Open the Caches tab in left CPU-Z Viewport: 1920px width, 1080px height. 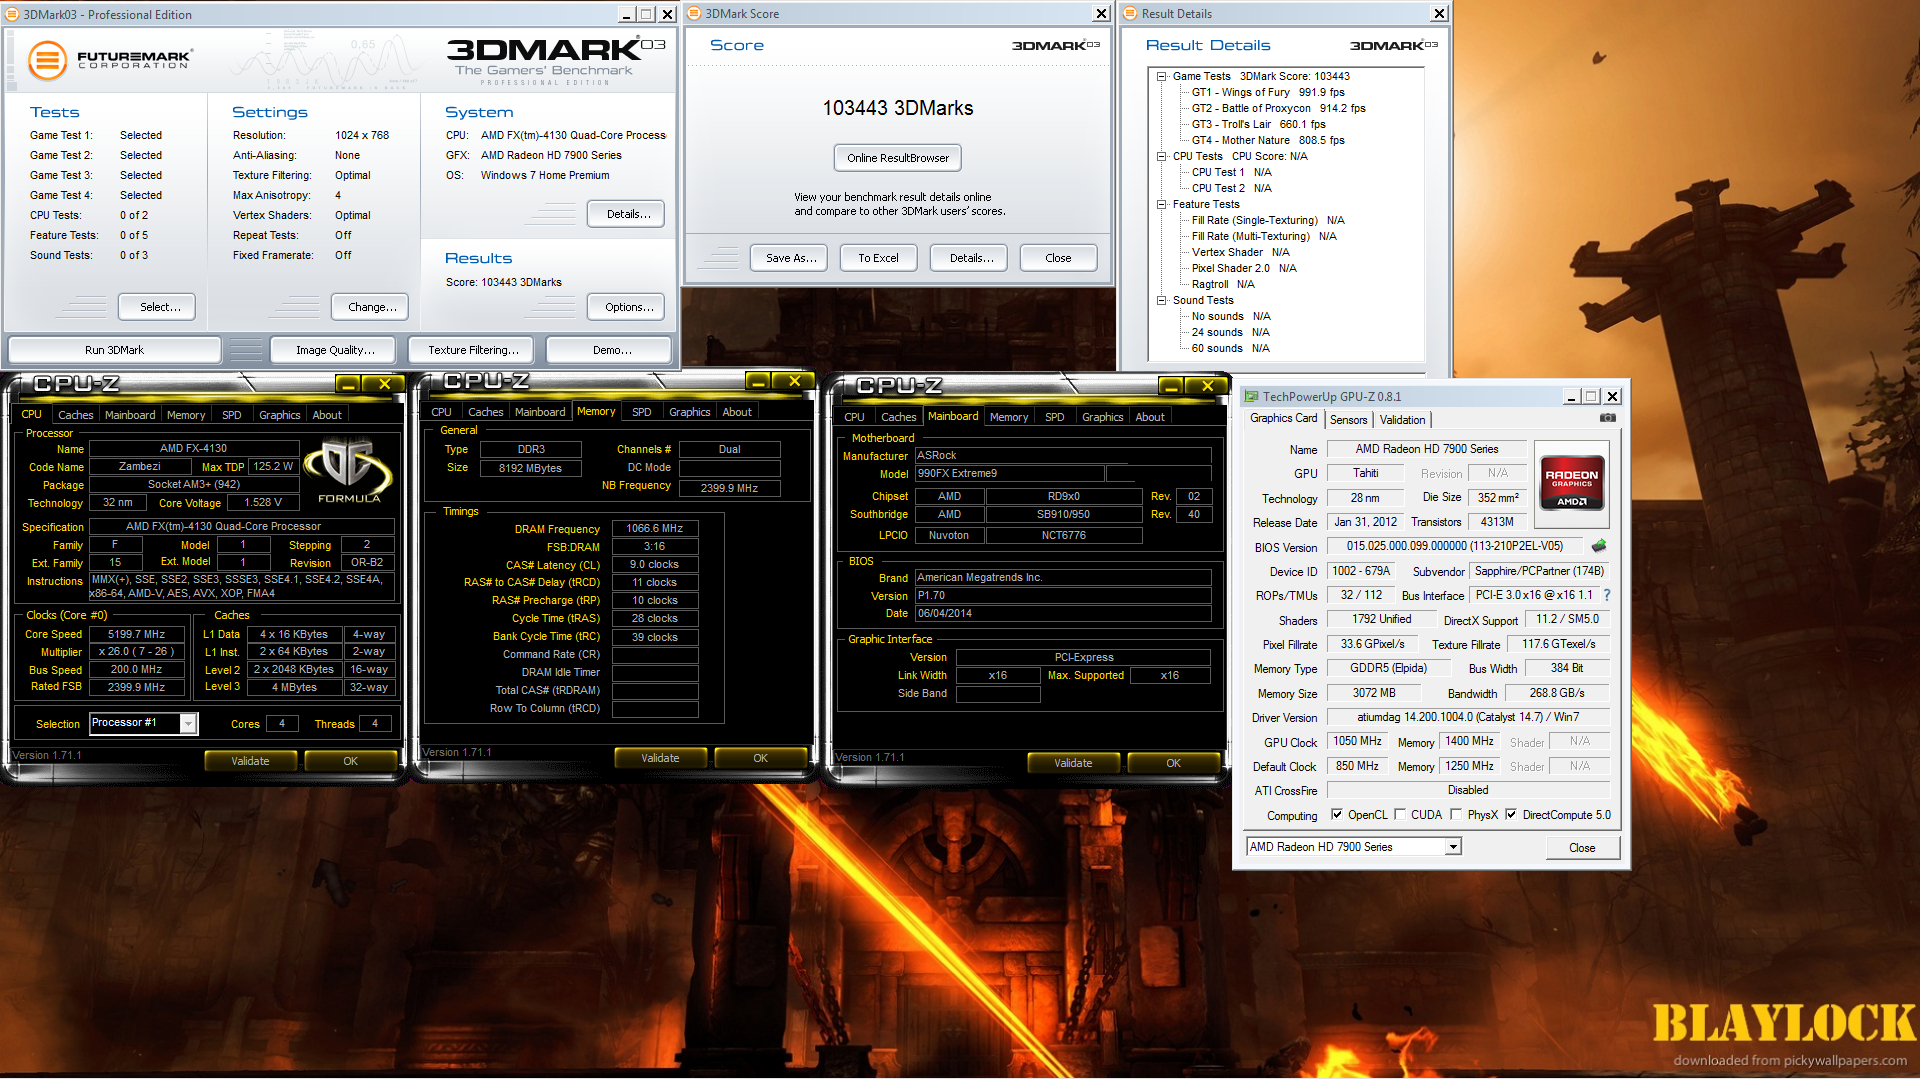pyautogui.click(x=75, y=415)
